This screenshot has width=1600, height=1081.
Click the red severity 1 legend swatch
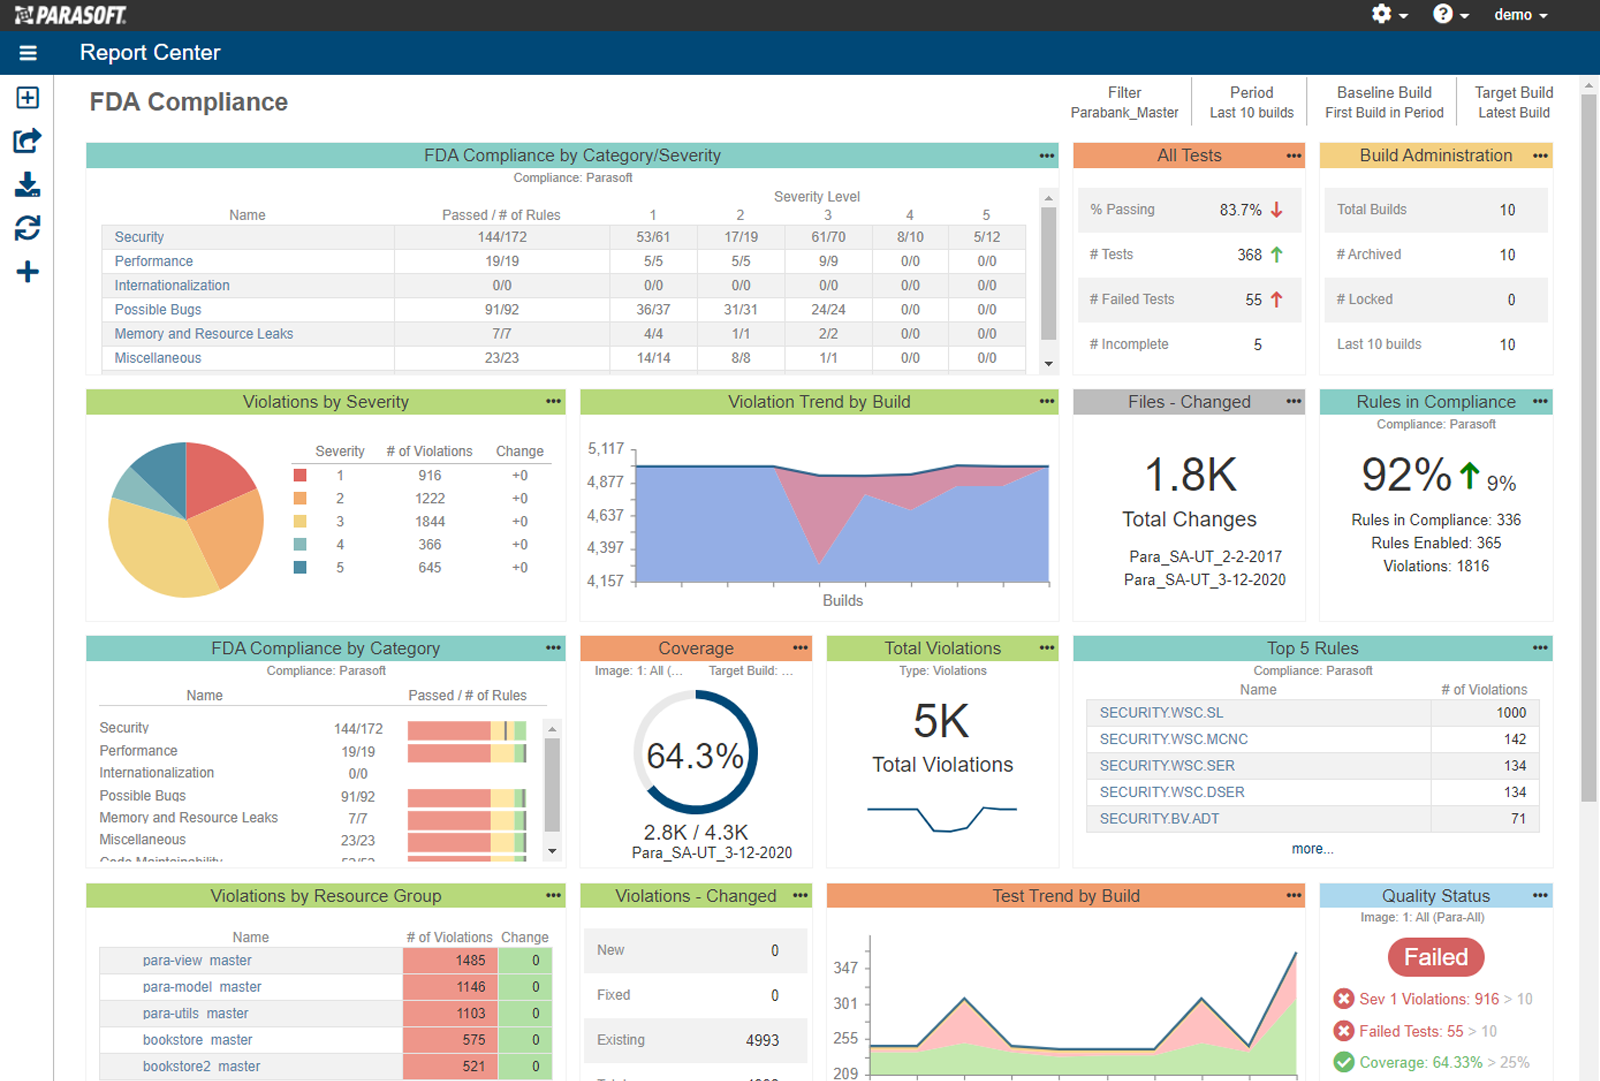point(300,475)
